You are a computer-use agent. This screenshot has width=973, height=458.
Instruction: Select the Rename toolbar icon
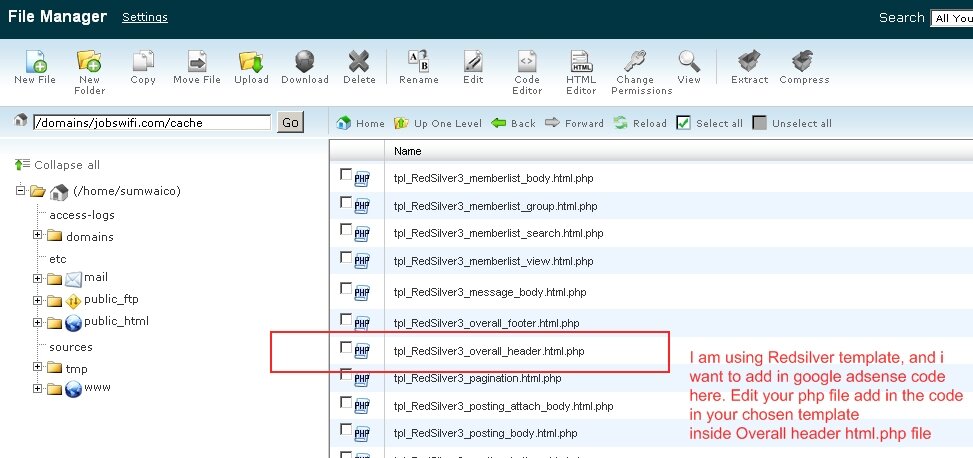tap(419, 61)
